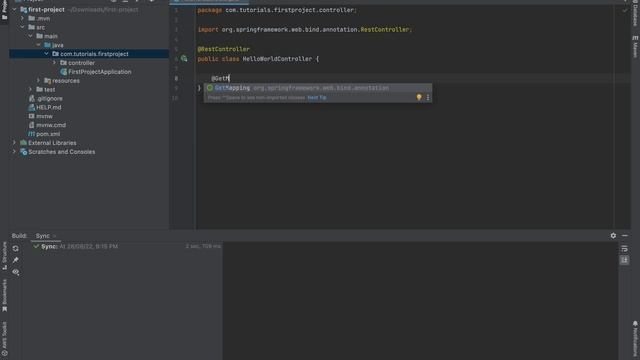Click the @RestController annotation in editor

tap(223, 49)
